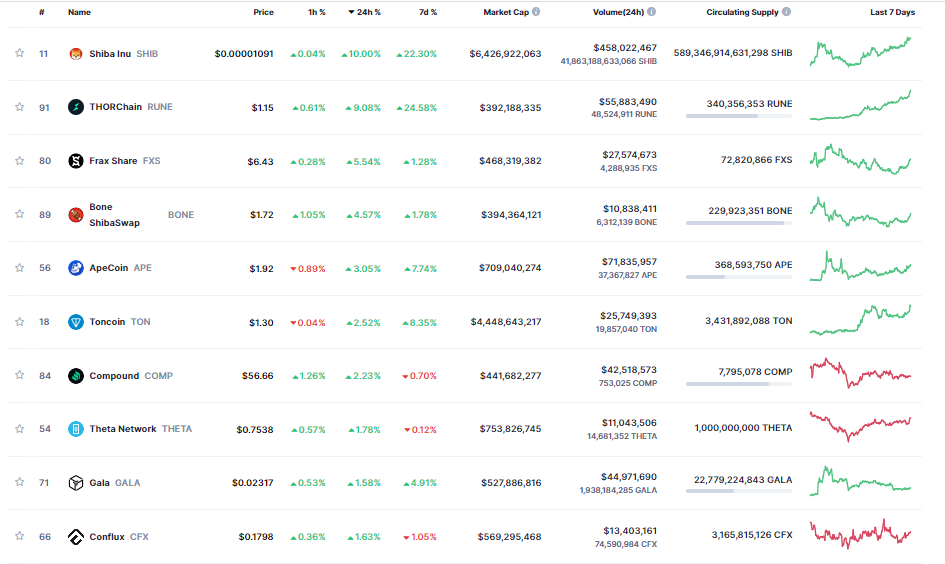Screen dimensions: 945x564
Task: Click the Conflux logo icon
Action: click(76, 537)
